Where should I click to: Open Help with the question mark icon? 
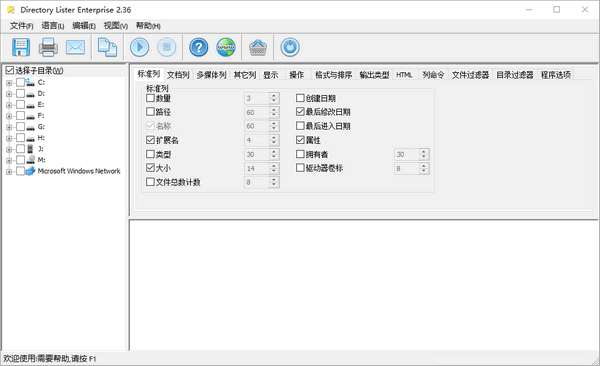(x=199, y=47)
